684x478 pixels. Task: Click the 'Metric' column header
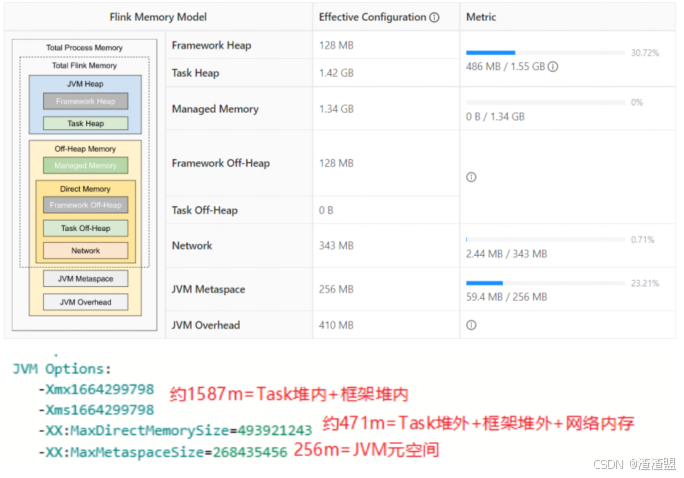[481, 17]
